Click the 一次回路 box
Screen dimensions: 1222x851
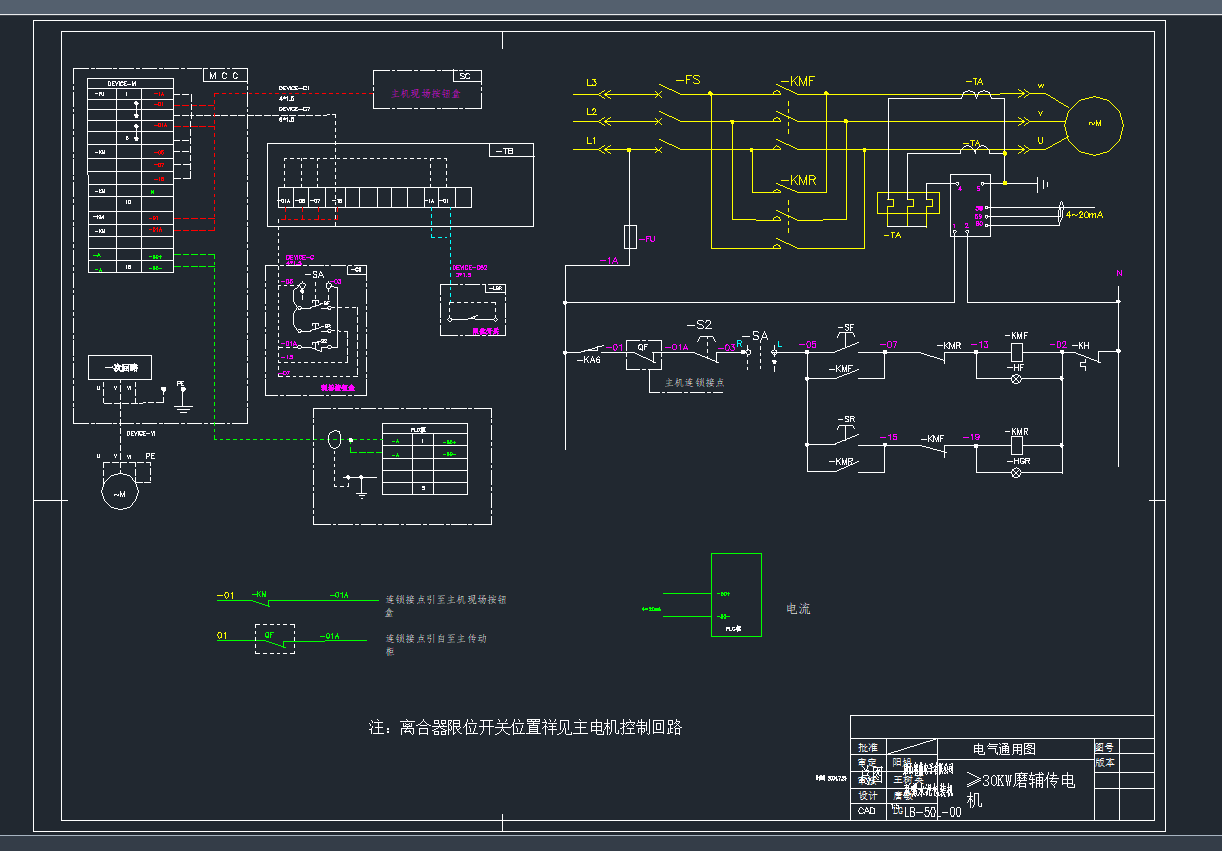pos(120,368)
